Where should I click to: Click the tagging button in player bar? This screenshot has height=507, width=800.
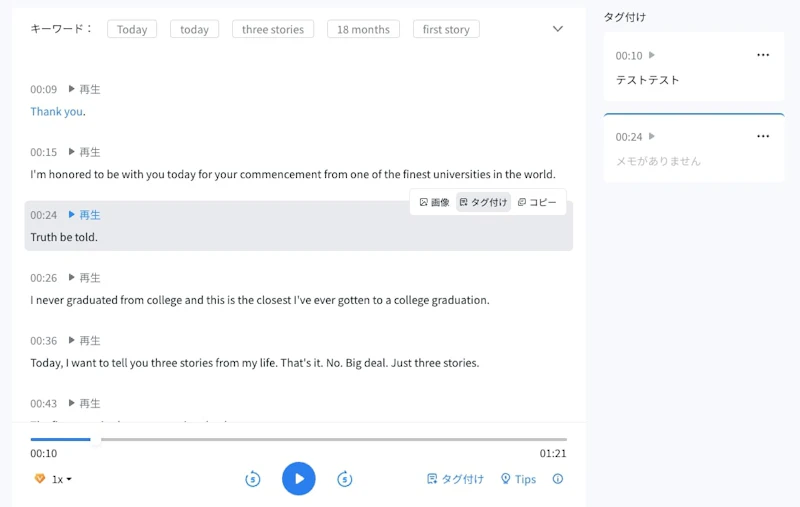pyautogui.click(x=455, y=479)
